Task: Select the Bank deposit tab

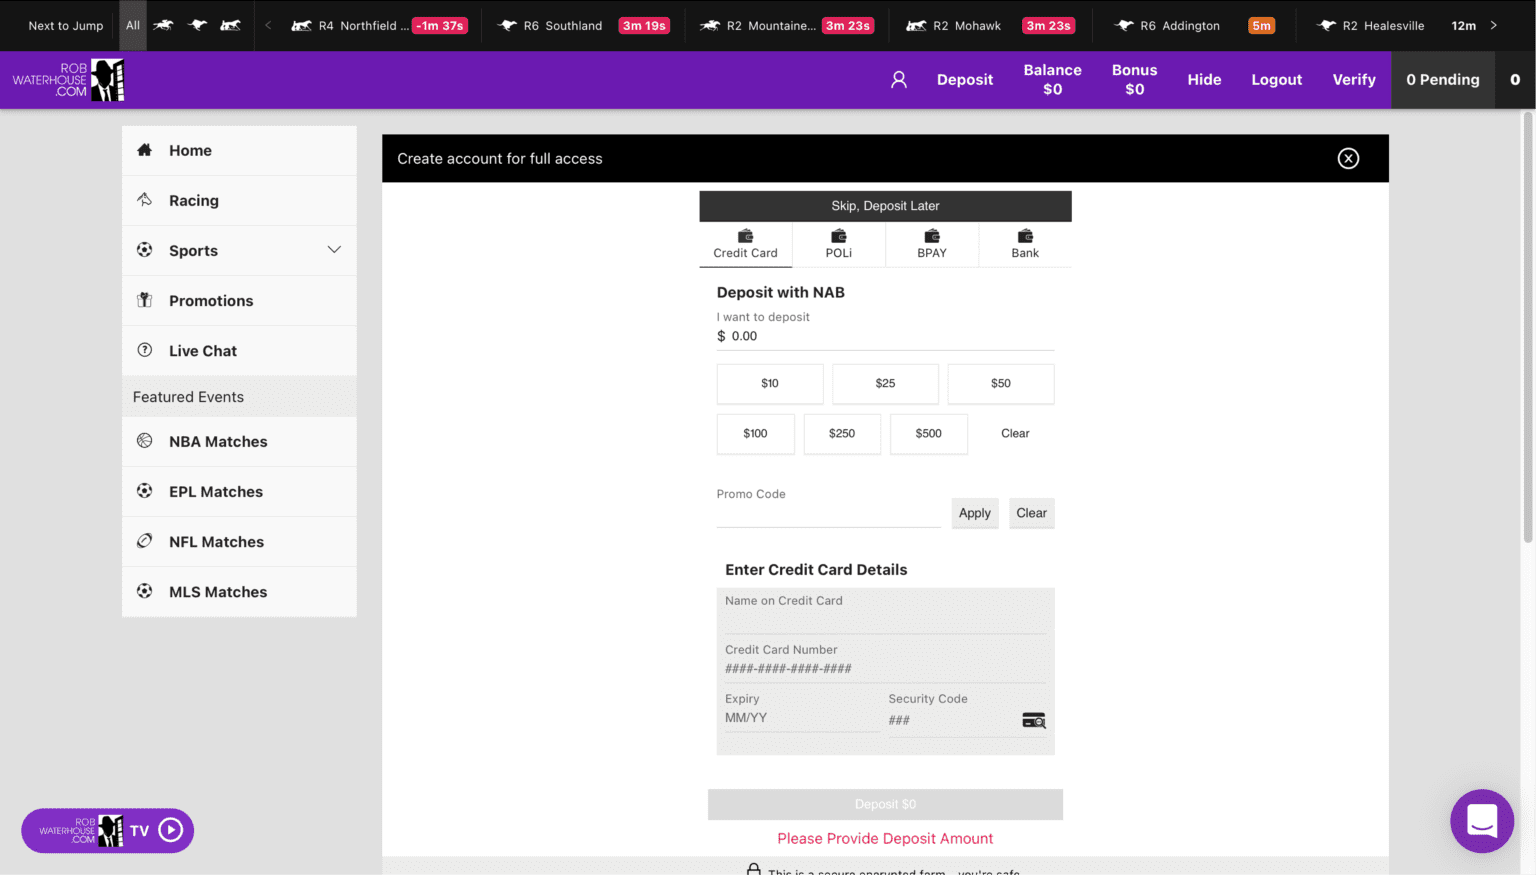Action: (x=1025, y=244)
